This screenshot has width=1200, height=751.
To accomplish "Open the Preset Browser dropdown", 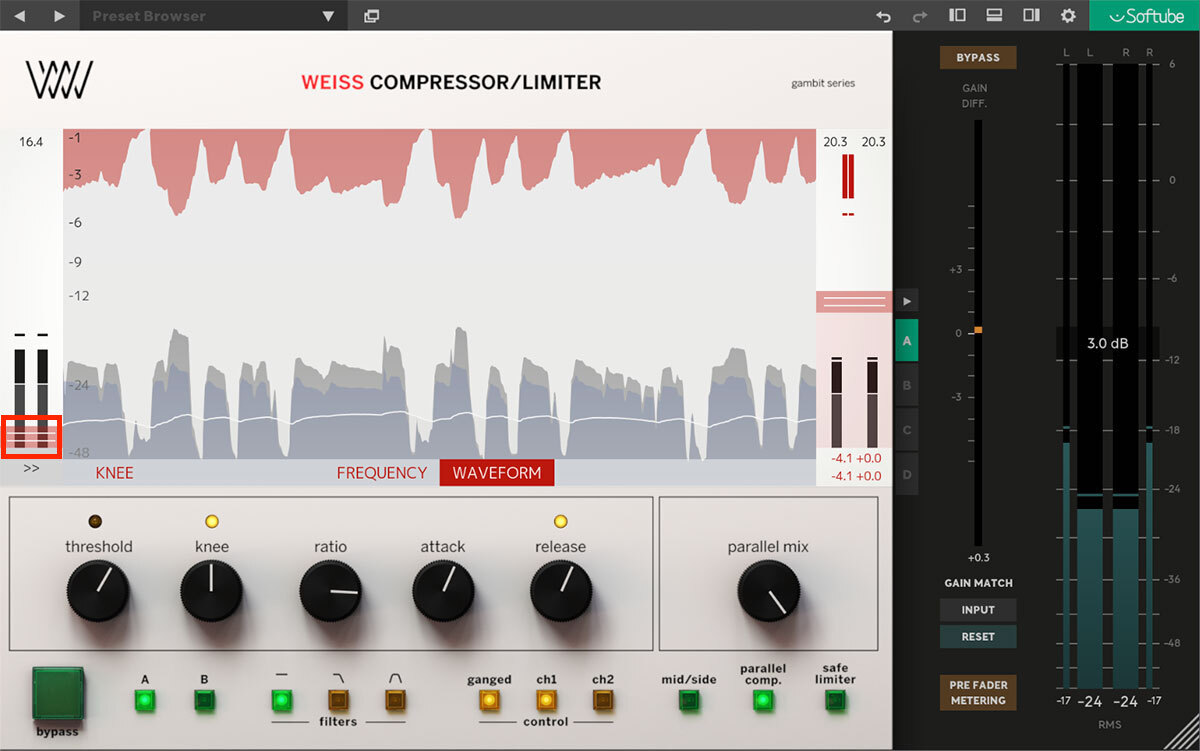I will (328, 16).
